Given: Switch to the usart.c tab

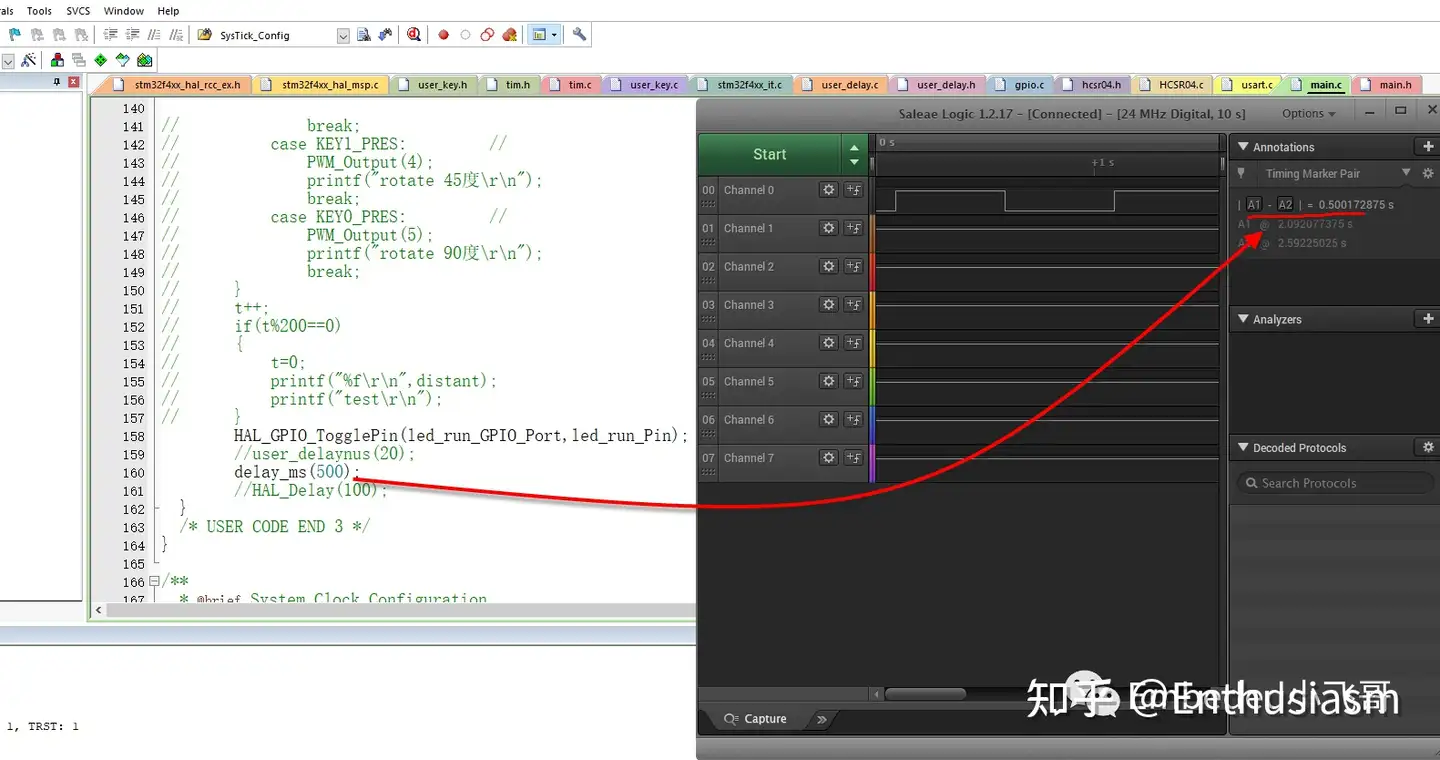Looking at the screenshot, I should 1247,85.
